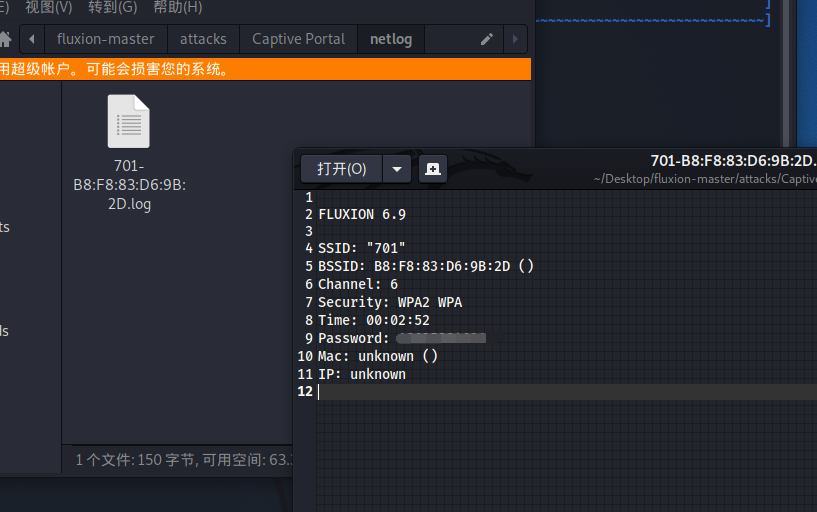This screenshot has height=512, width=817.
Task: Click the file name label 2D.log
Action: pyautogui.click(x=129, y=204)
